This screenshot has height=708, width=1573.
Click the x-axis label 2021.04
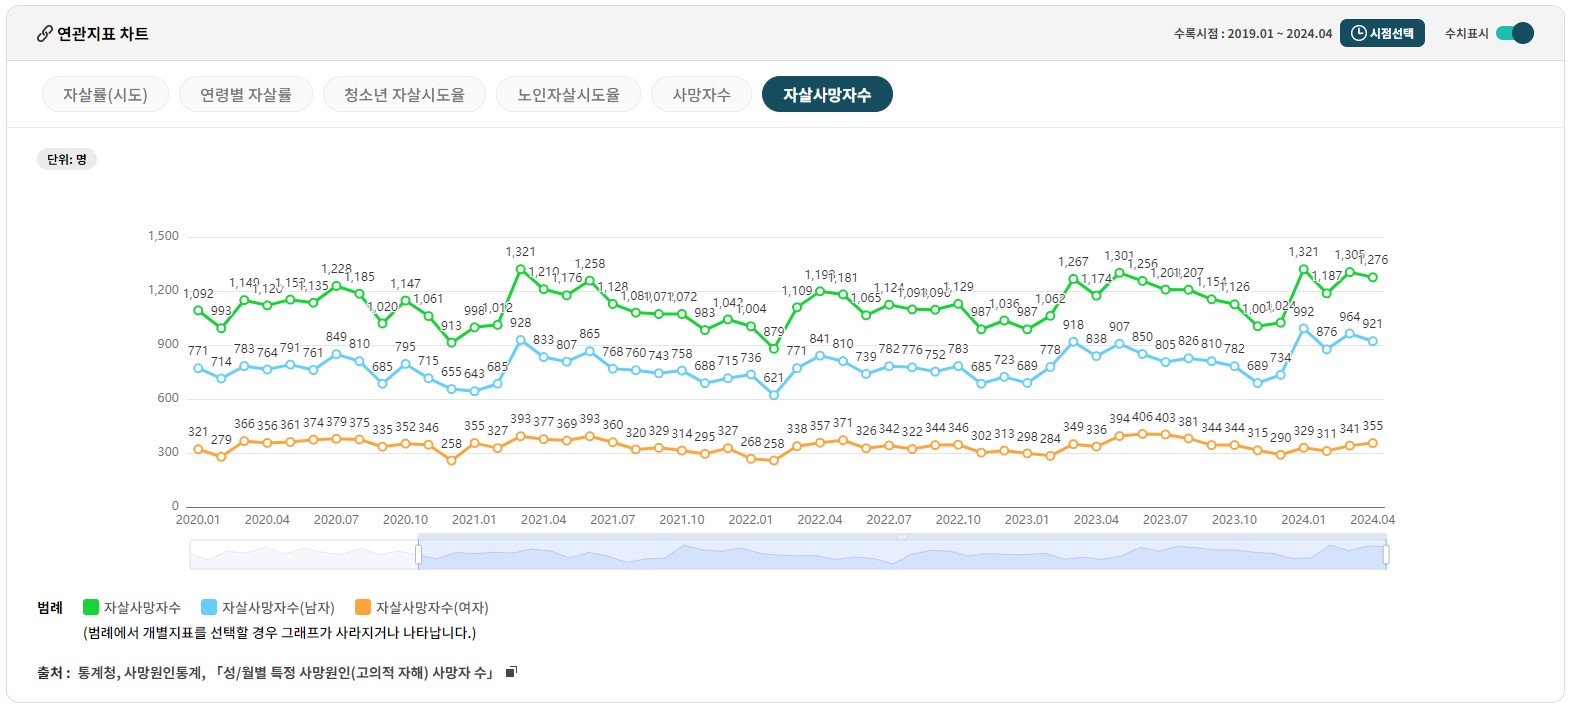pos(543,520)
